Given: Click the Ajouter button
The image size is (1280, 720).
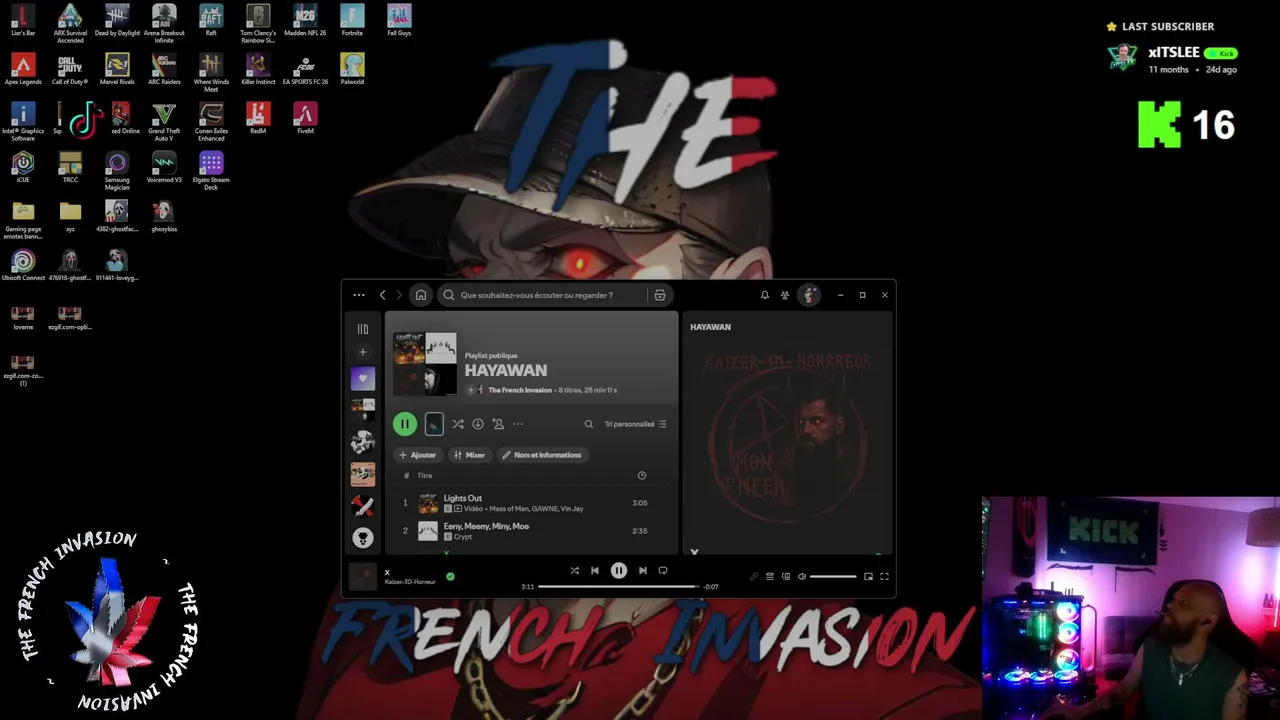Looking at the screenshot, I should 417,455.
